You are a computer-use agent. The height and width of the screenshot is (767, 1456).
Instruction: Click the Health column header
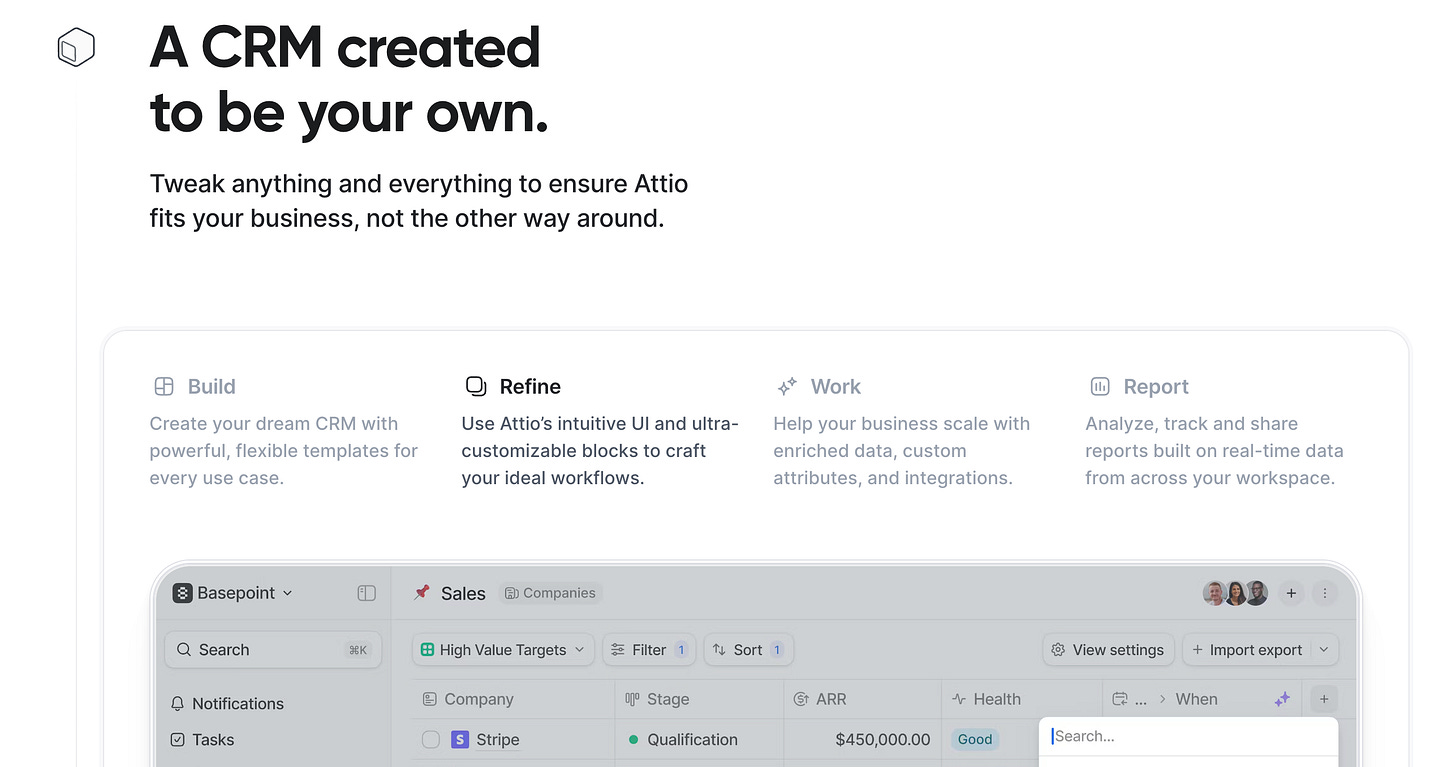(x=1022, y=700)
